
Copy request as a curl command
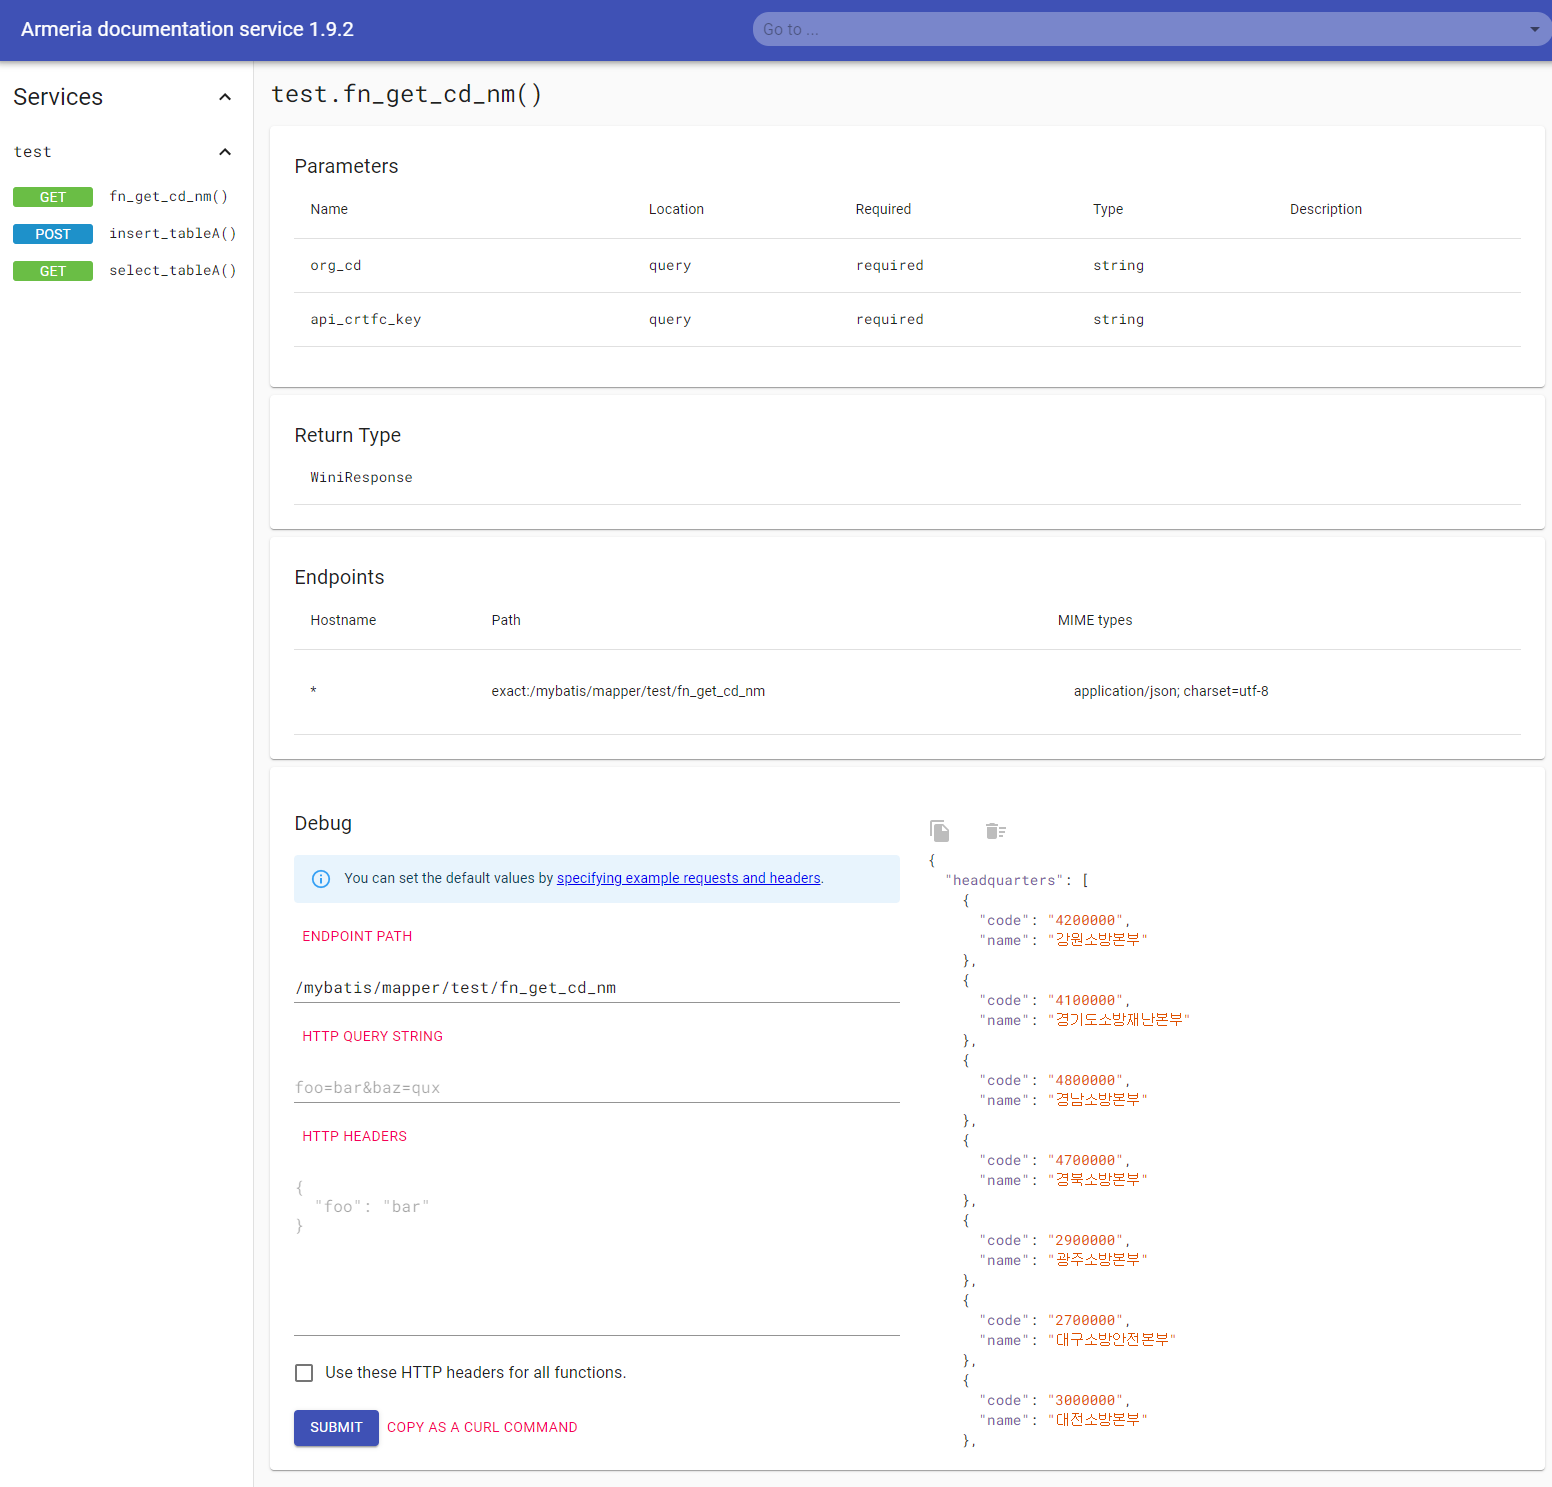click(482, 1427)
